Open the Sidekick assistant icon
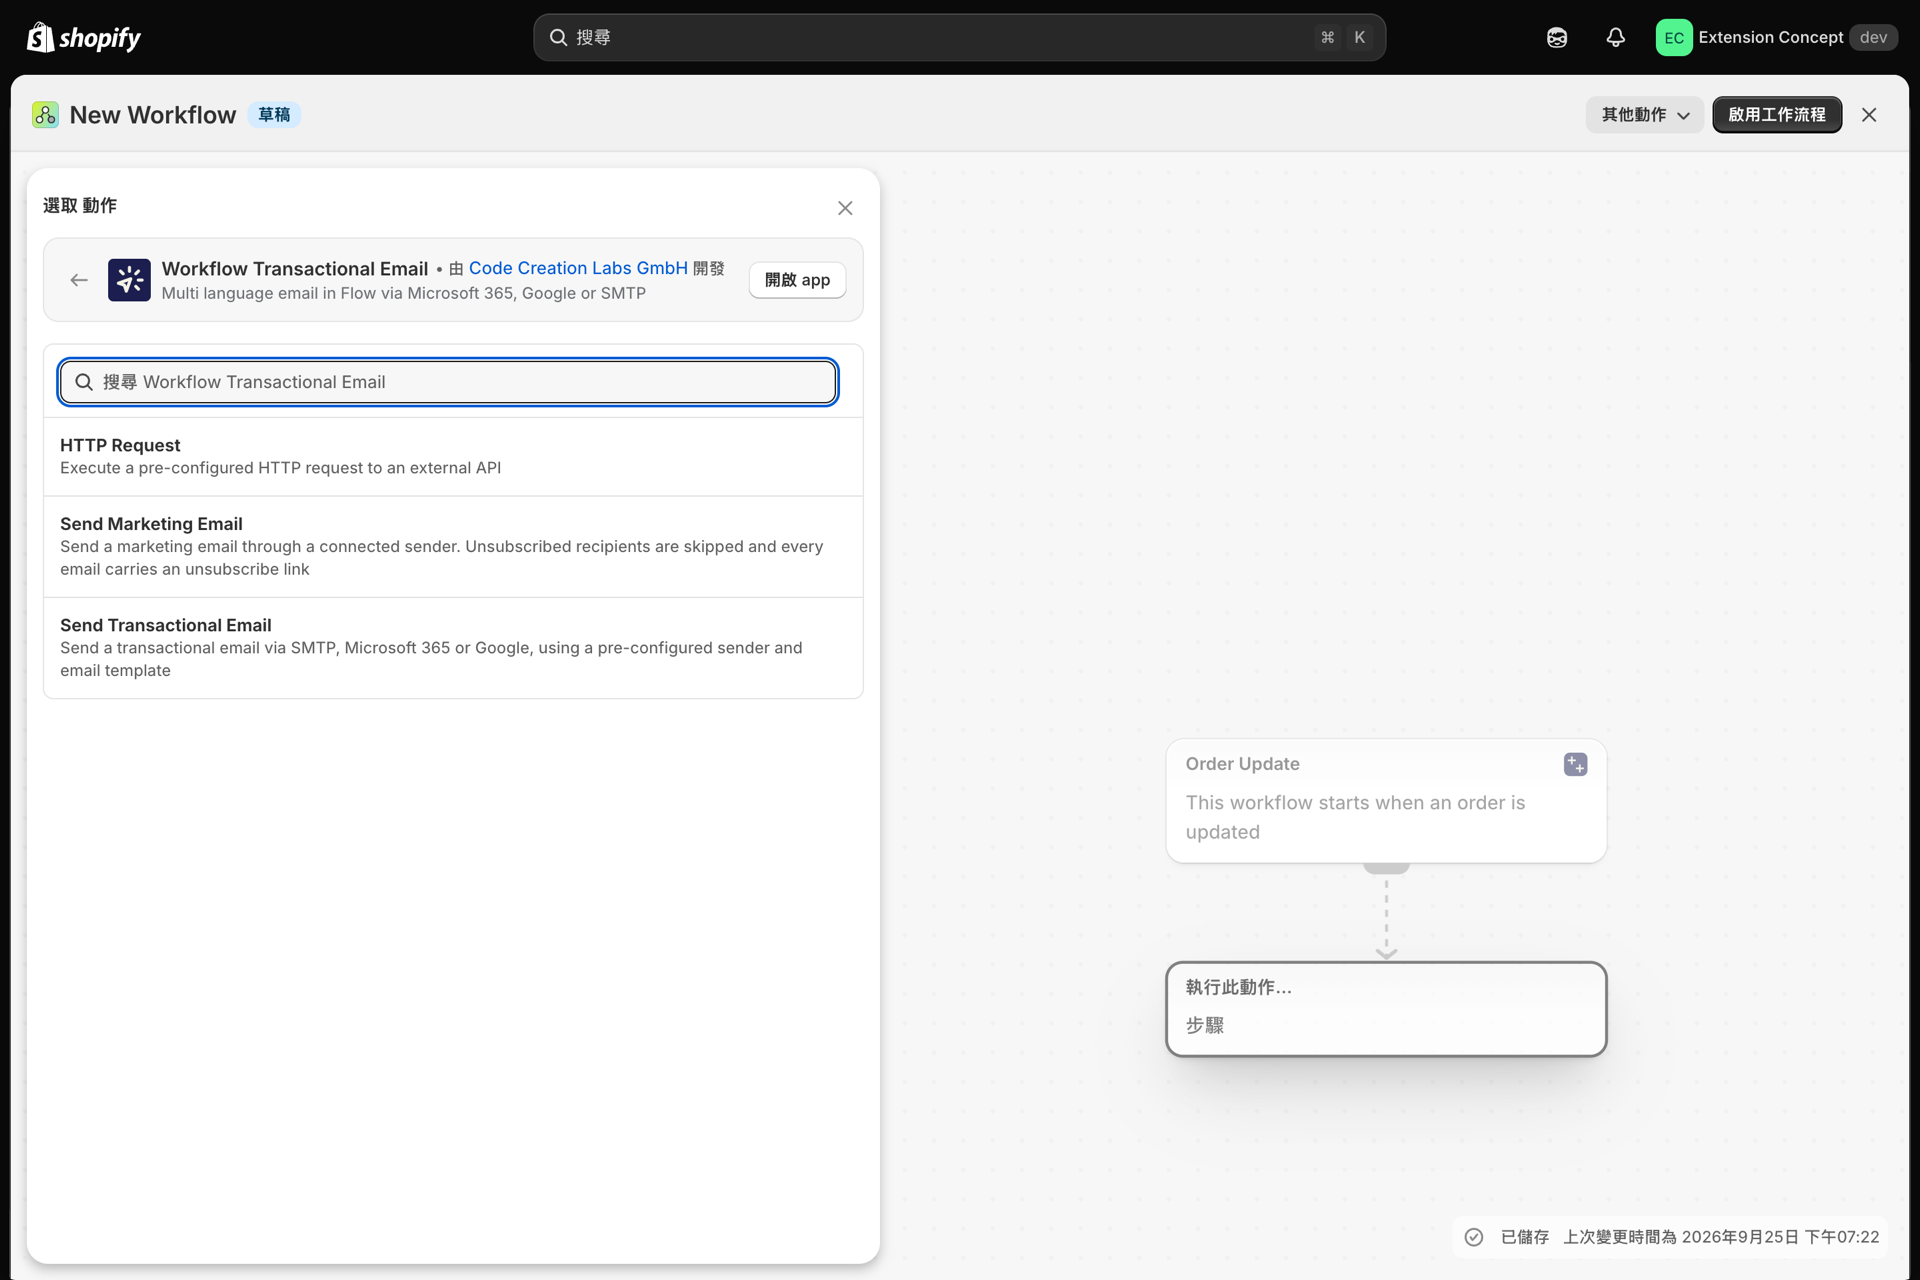 (1557, 38)
